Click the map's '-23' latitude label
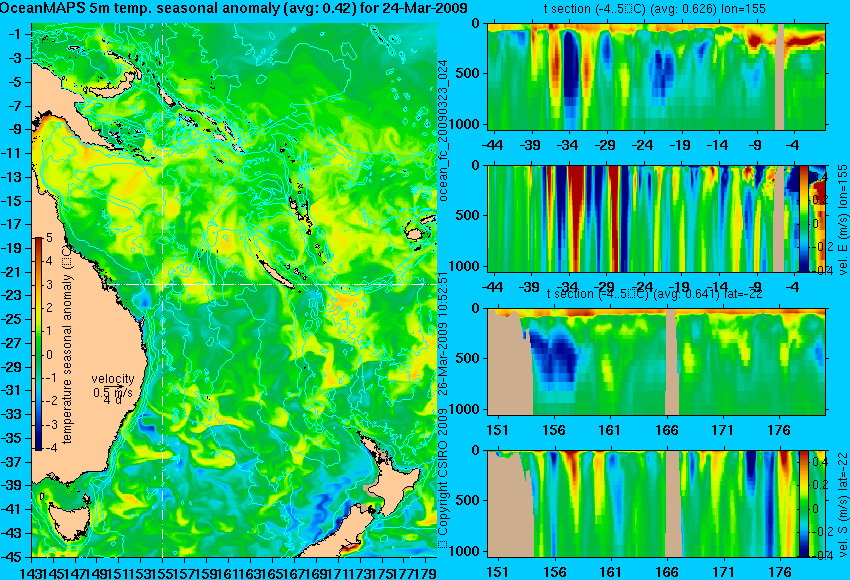 point(13,296)
